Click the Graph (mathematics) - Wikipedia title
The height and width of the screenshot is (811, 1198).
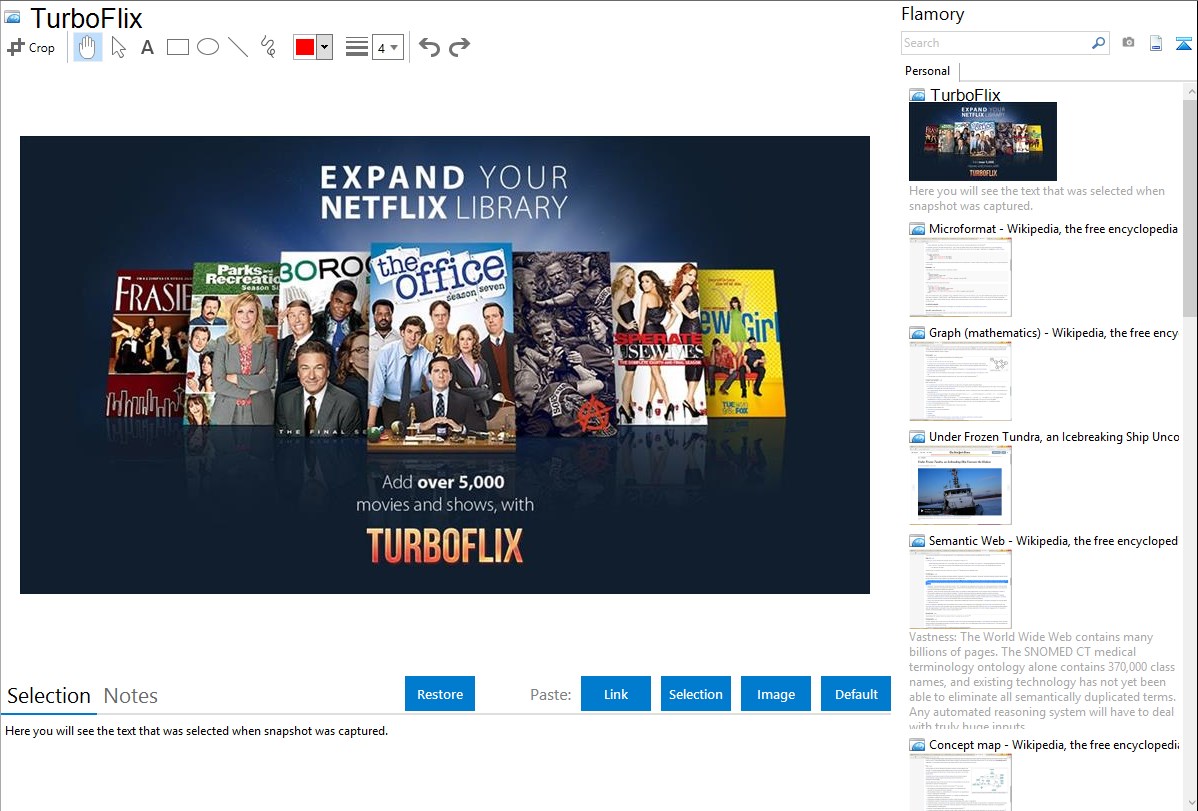coord(1053,333)
